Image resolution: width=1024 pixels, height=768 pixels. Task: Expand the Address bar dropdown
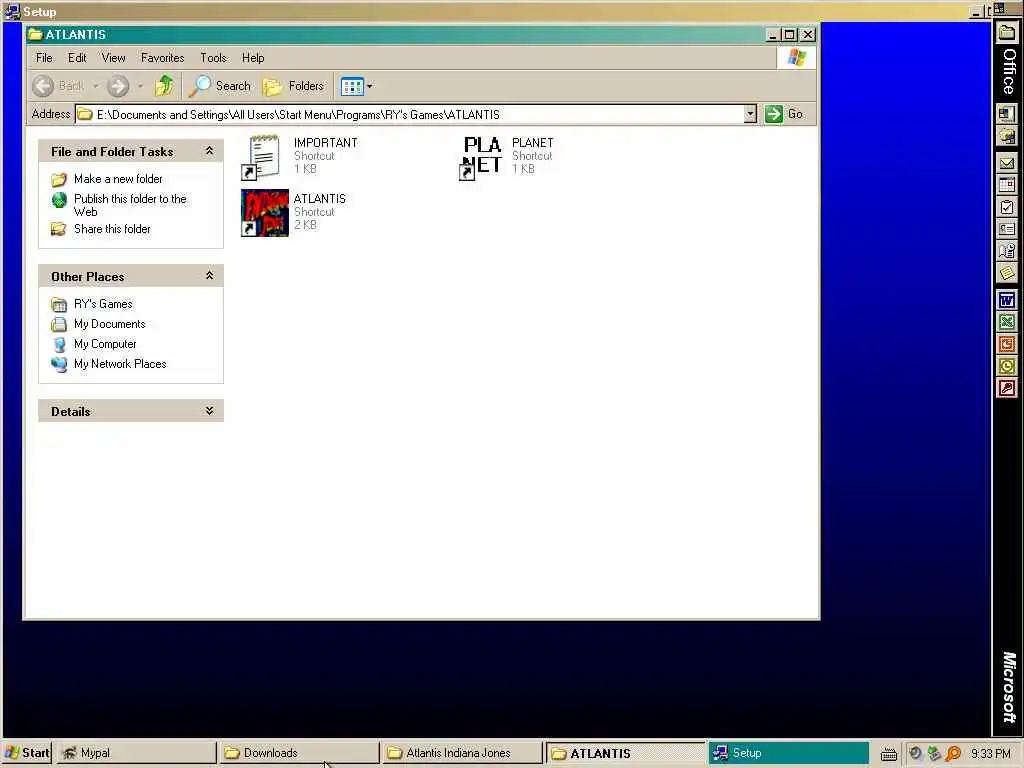click(x=750, y=114)
